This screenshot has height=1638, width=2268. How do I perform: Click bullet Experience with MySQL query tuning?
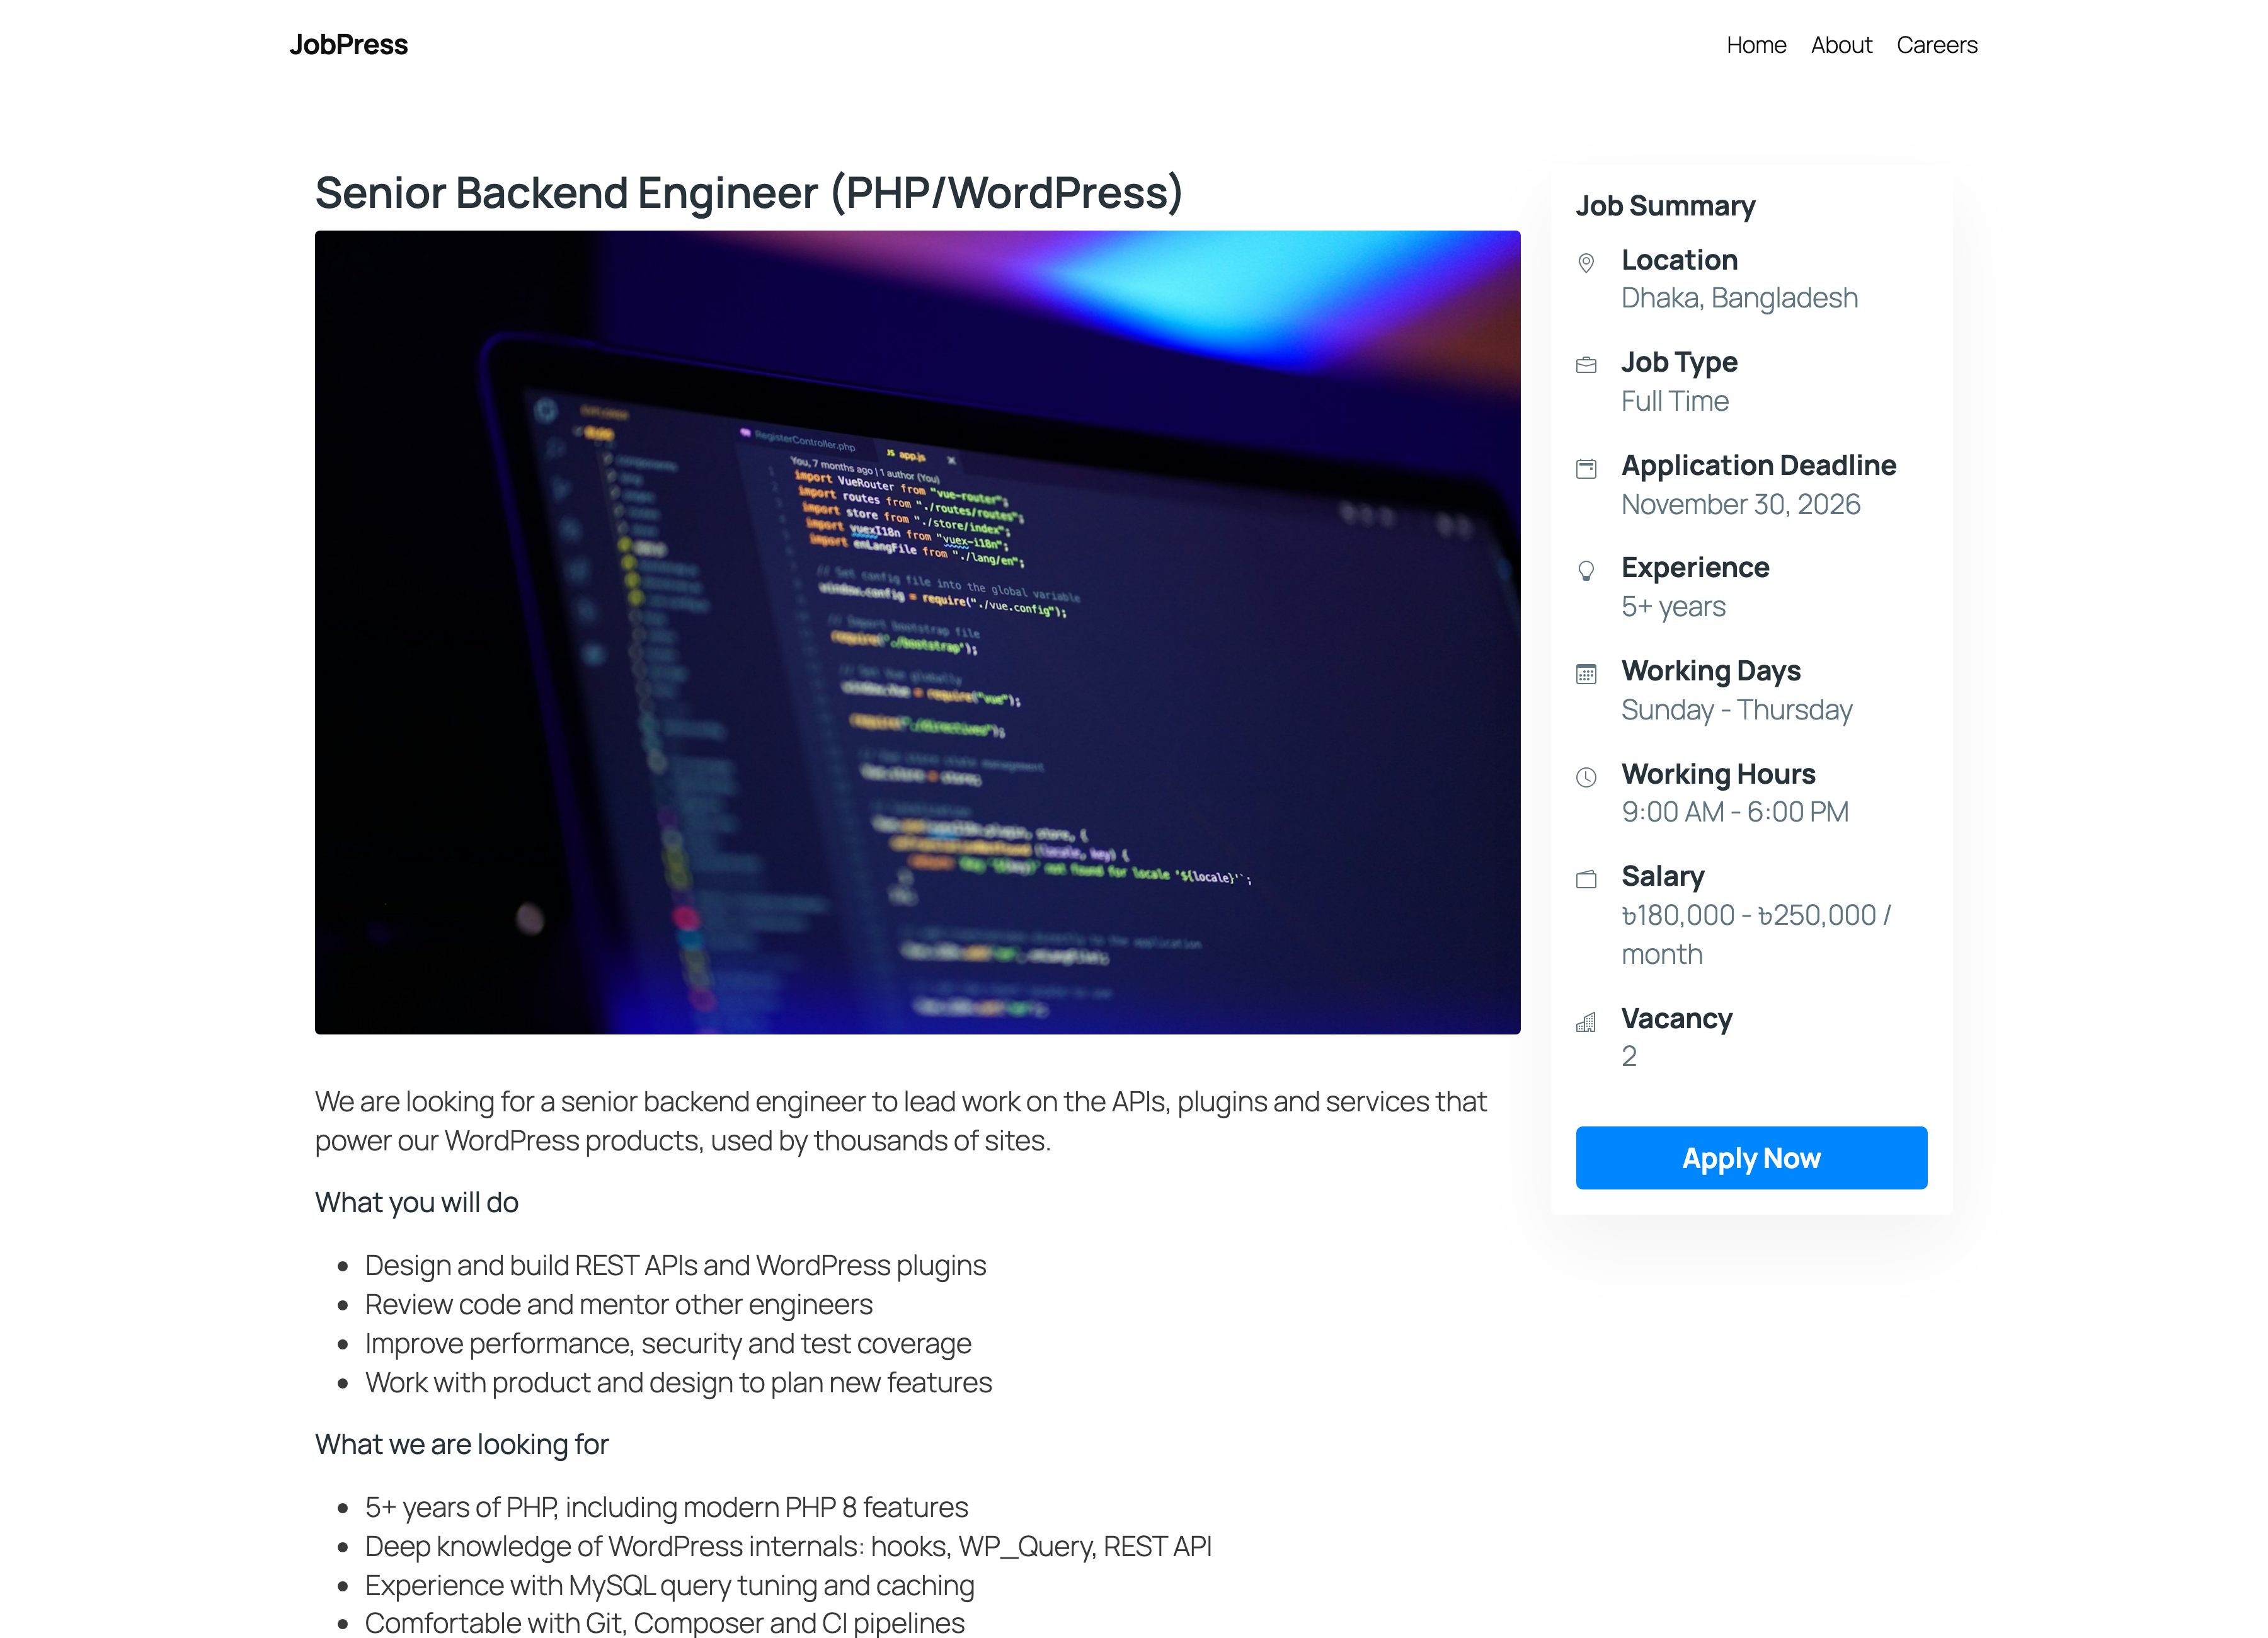pyautogui.click(x=670, y=1585)
